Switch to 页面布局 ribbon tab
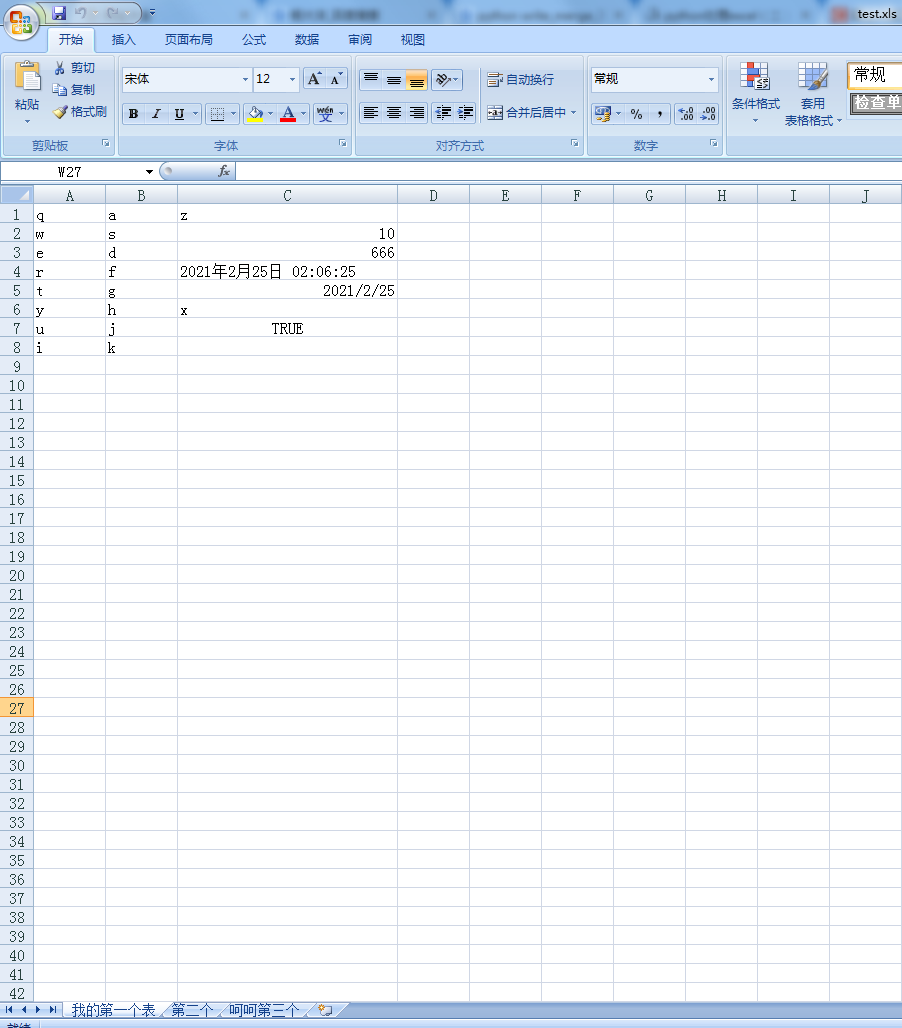Viewport: 902px width, 1028px height. [189, 40]
